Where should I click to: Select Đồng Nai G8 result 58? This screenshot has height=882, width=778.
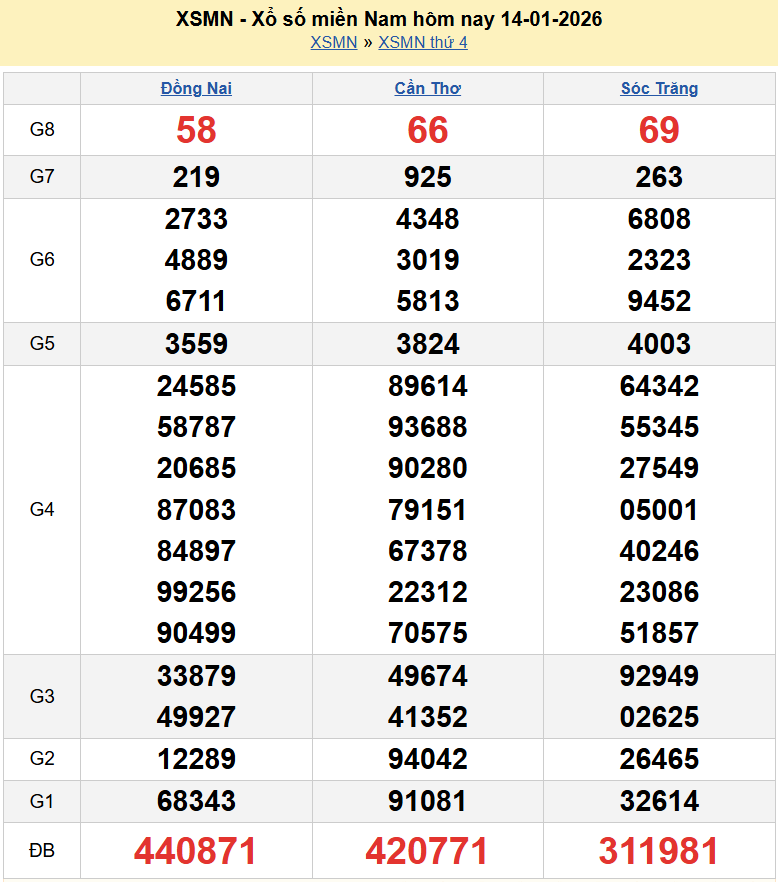click(196, 130)
